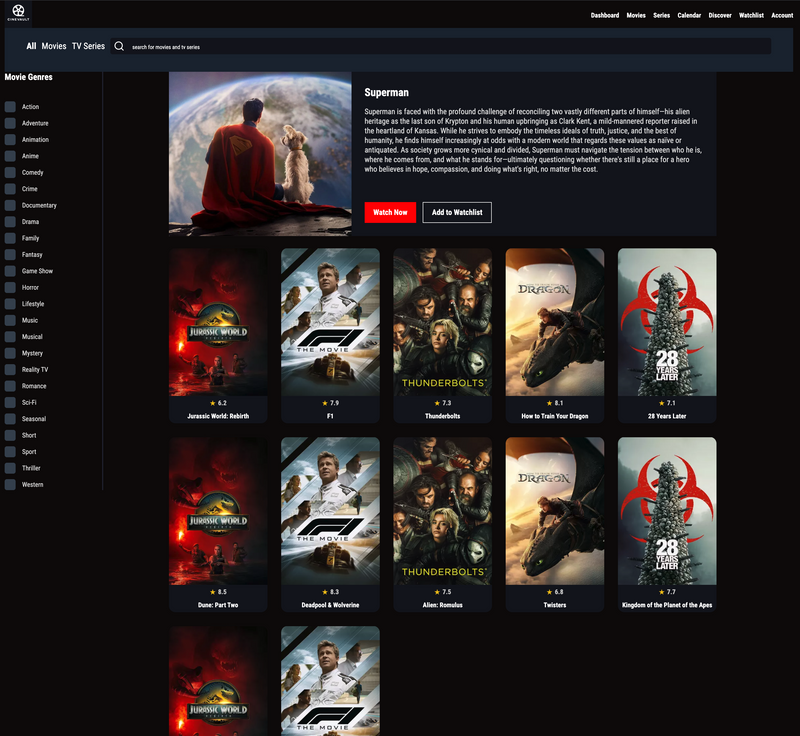Click the Thunderbolts title text

(x=443, y=416)
